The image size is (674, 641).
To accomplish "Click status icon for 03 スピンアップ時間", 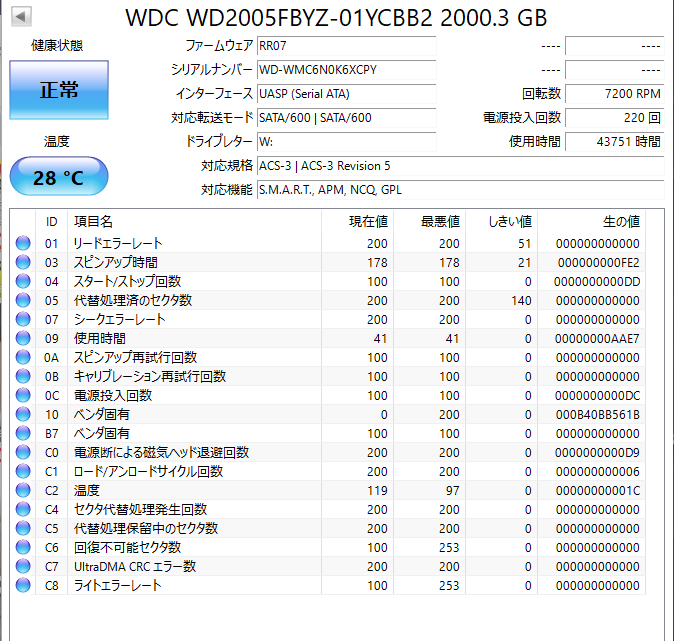I will [23, 262].
